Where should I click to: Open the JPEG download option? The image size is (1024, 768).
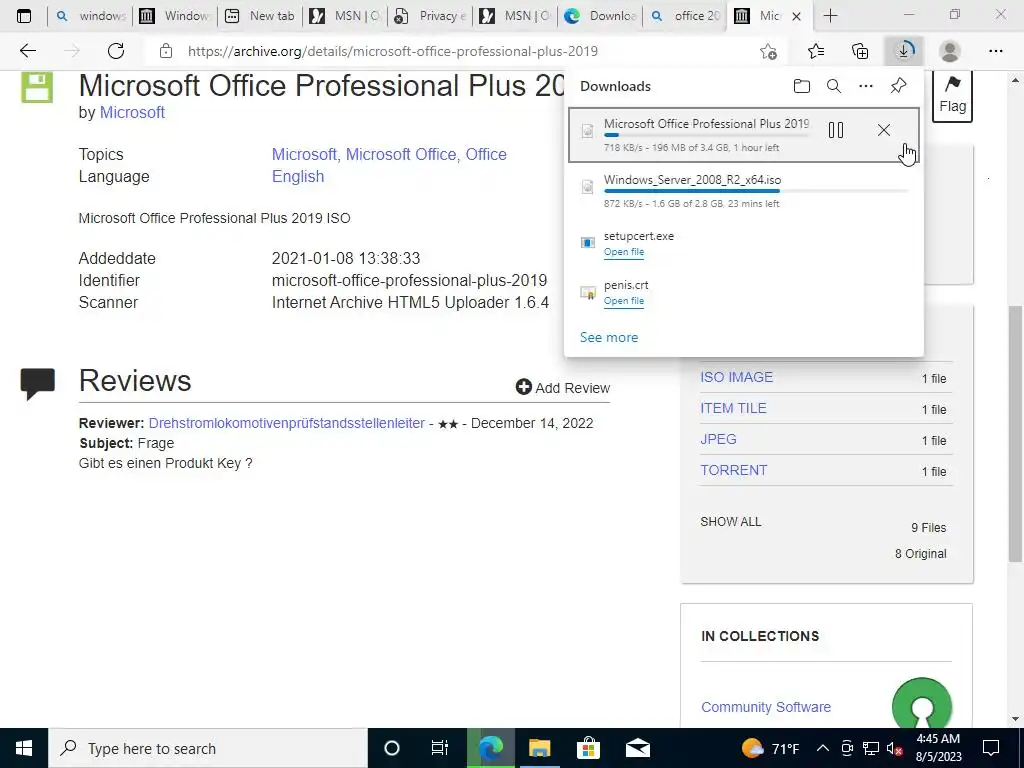[x=718, y=439]
